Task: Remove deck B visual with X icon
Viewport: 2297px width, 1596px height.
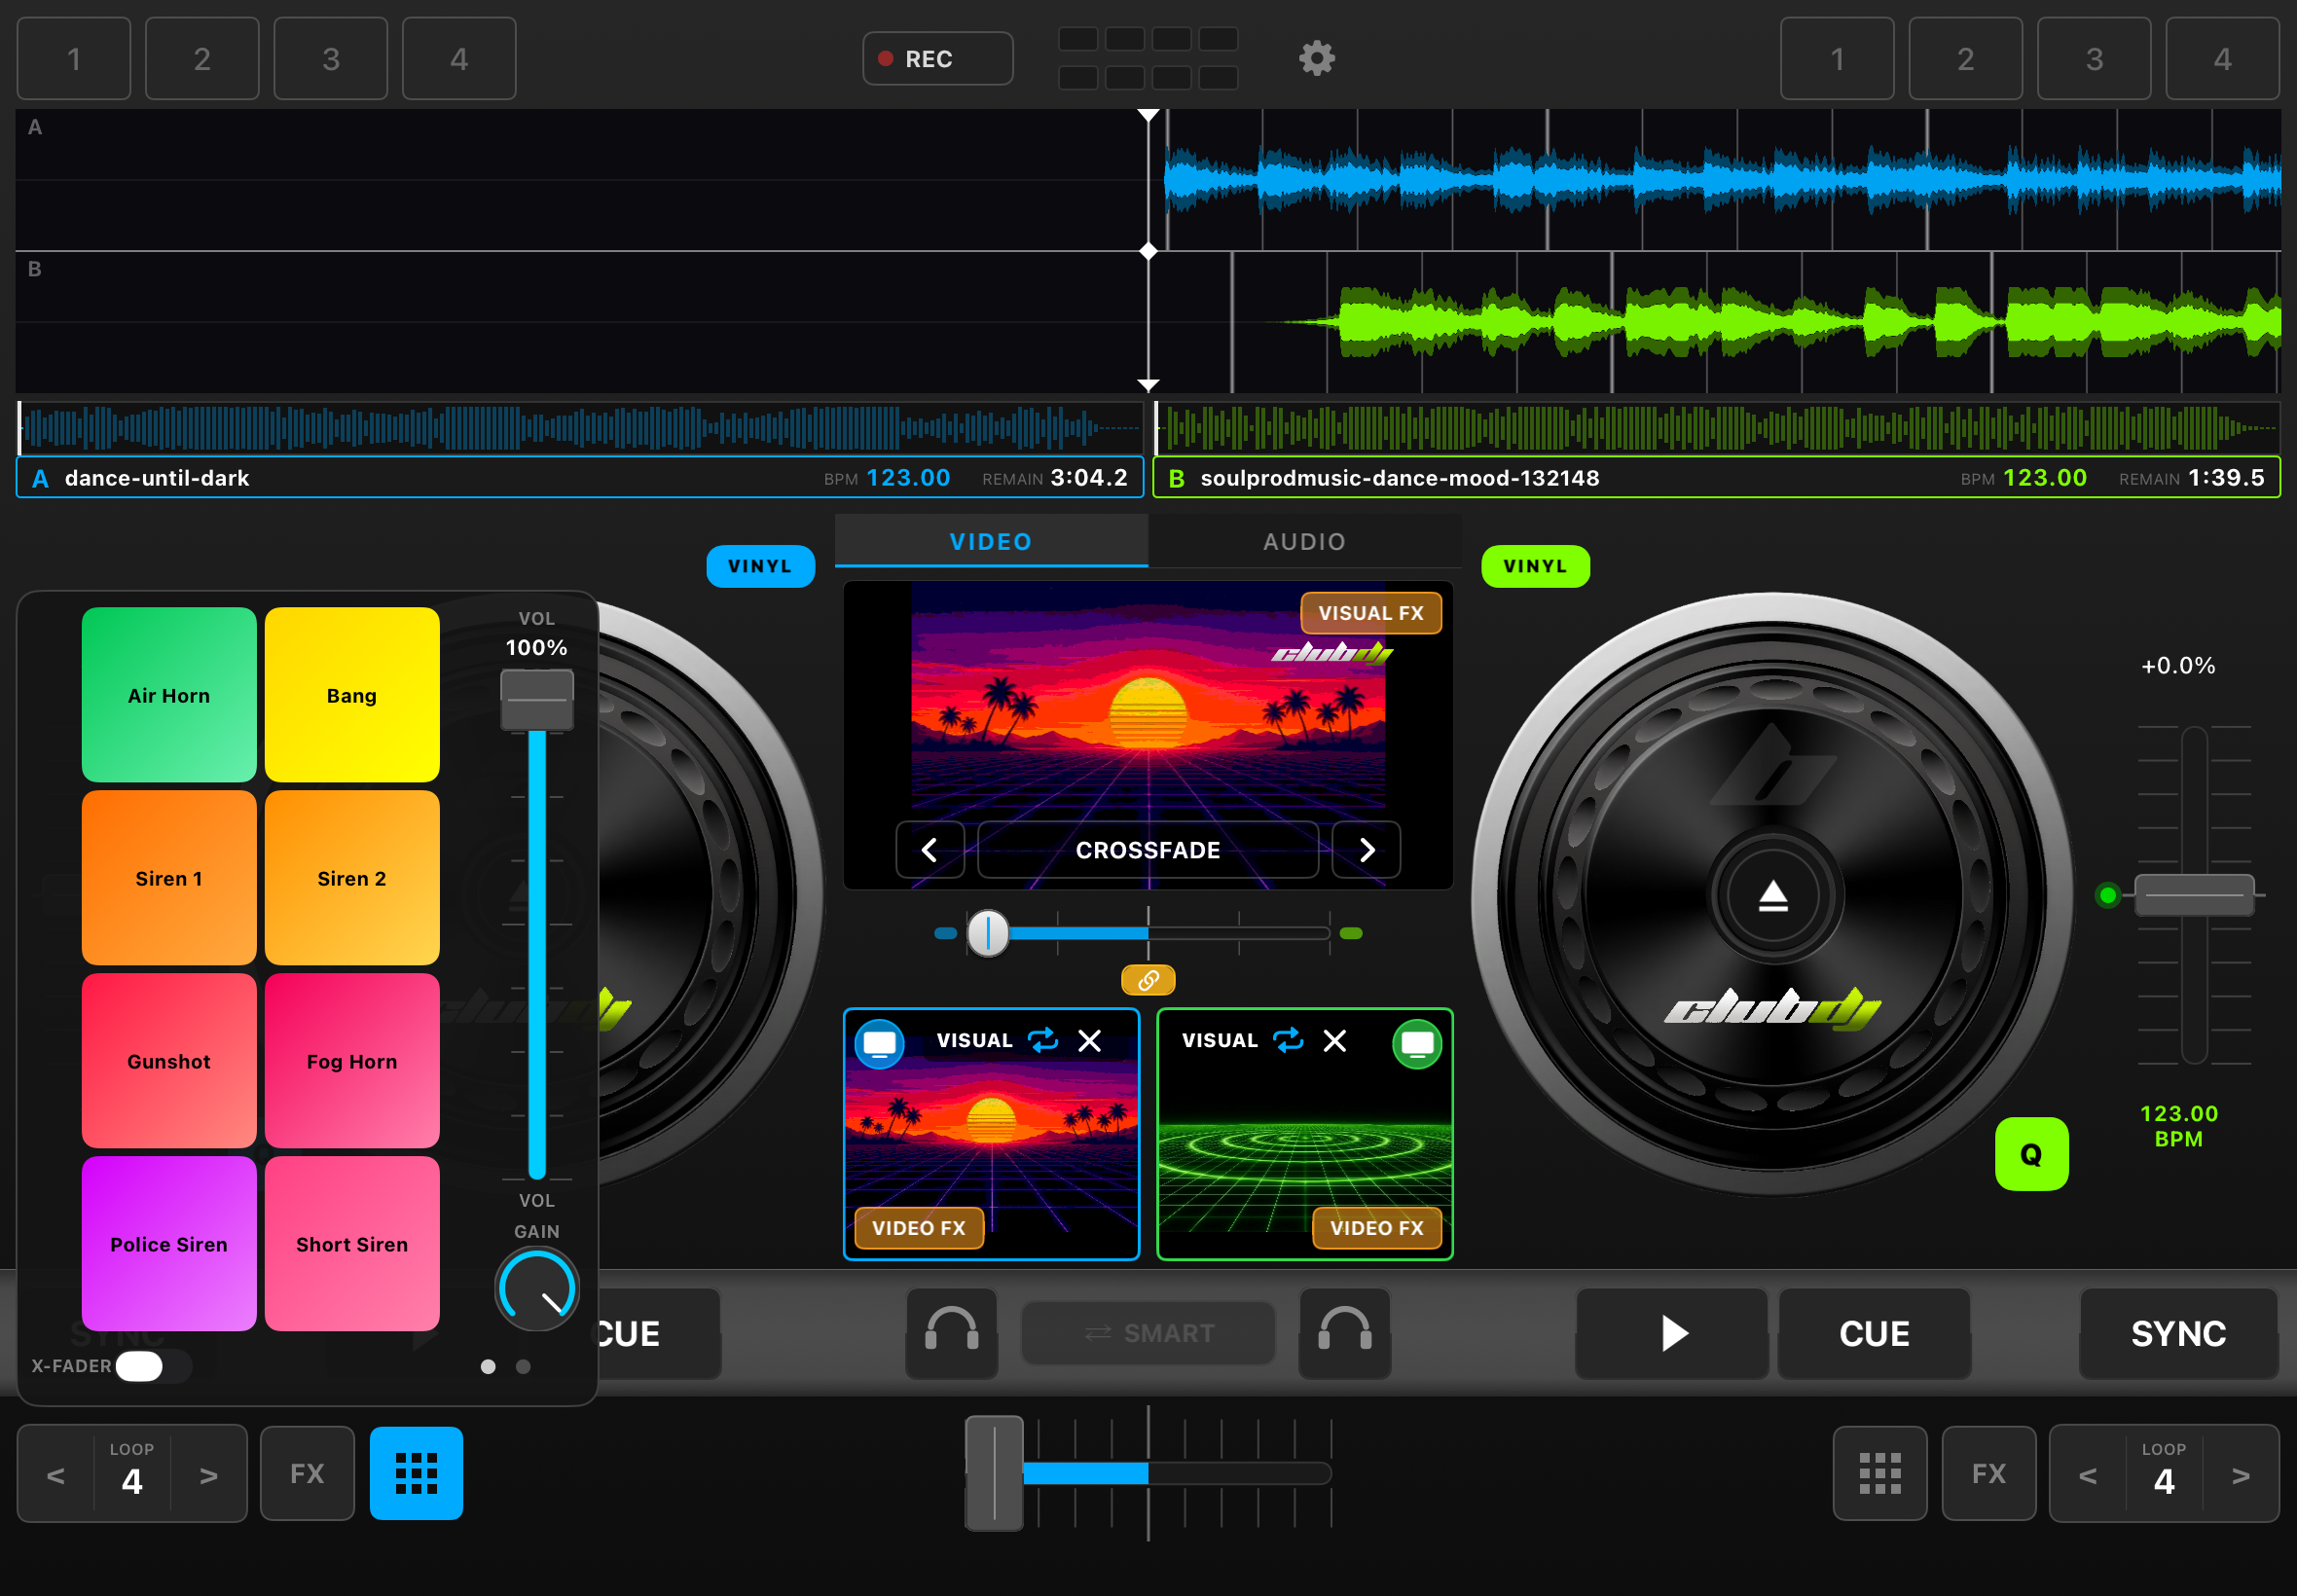Action: click(x=1335, y=1041)
